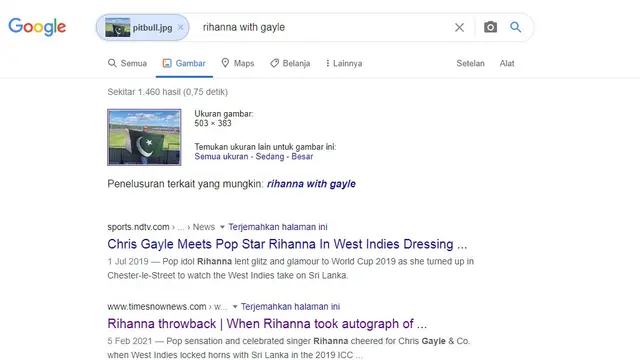
Task: Translate the sports.ndtv.com page
Action: [x=278, y=227]
